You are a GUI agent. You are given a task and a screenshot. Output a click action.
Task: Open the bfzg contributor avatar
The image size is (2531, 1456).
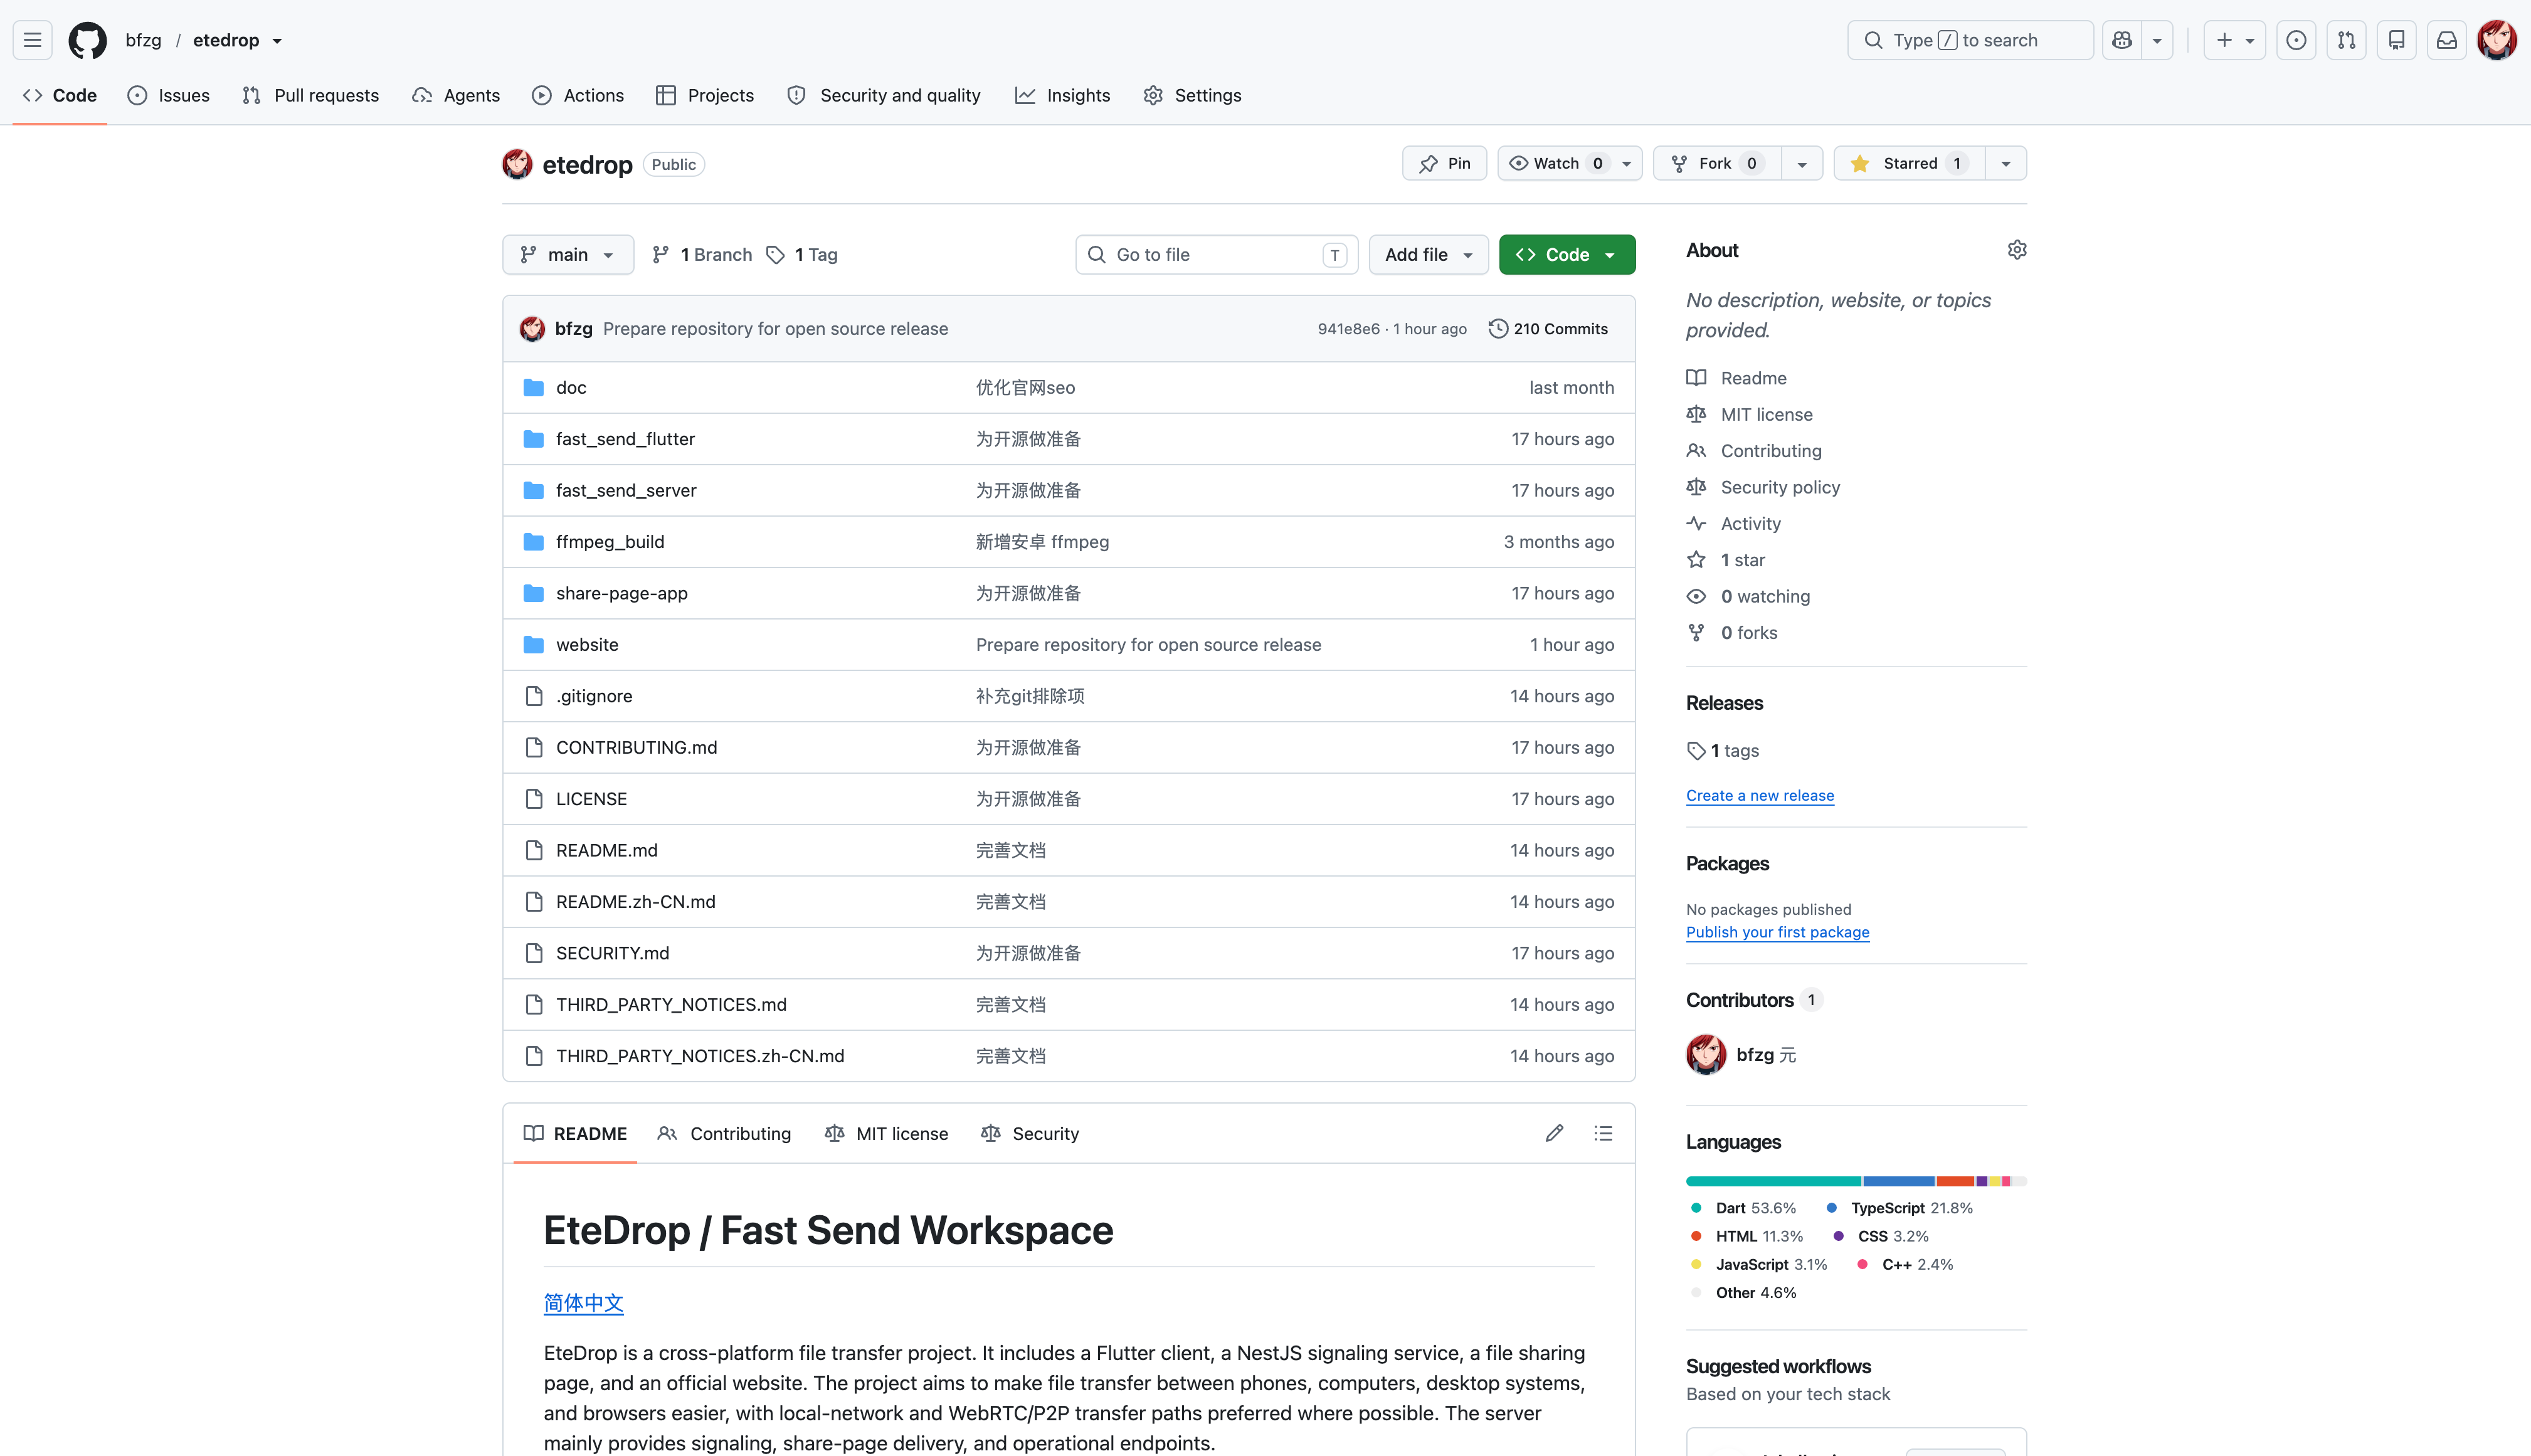1706,1055
